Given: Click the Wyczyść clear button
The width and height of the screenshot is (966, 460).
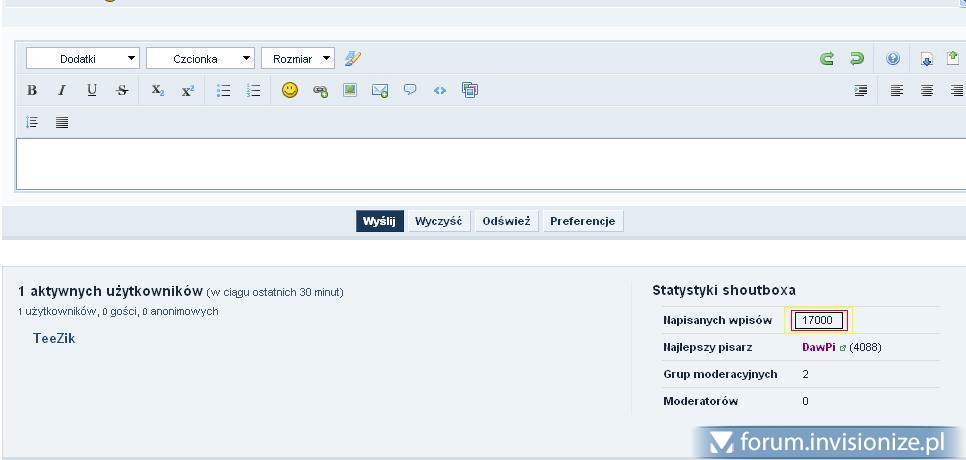Looking at the screenshot, I should coord(438,221).
